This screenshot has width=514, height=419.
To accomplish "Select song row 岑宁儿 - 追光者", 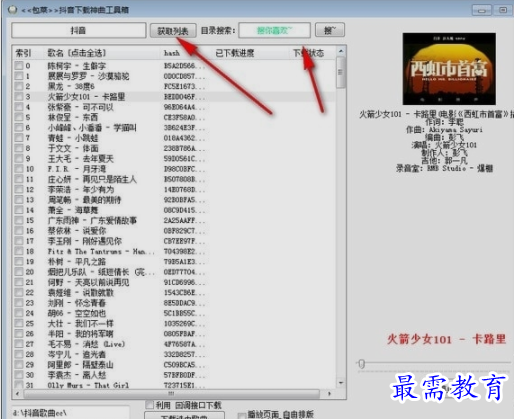I will point(173,354).
